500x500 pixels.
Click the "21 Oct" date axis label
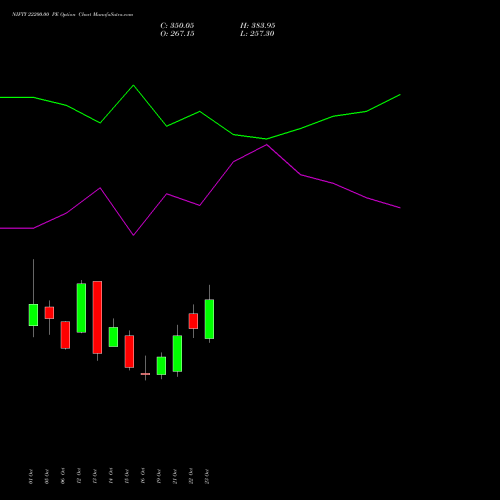175,477
